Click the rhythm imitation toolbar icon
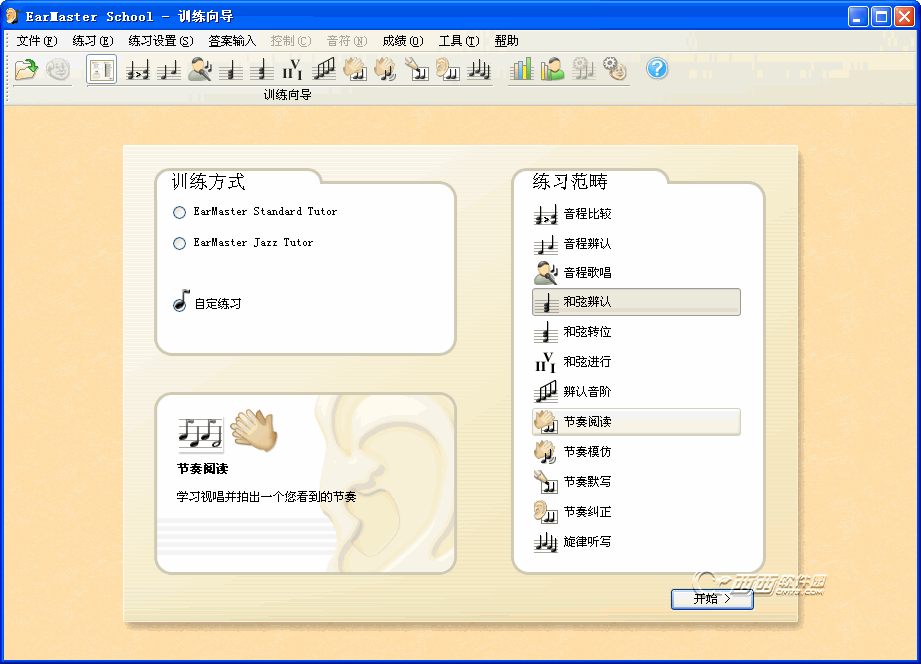Image resolution: width=921 pixels, height=664 pixels. [386, 69]
